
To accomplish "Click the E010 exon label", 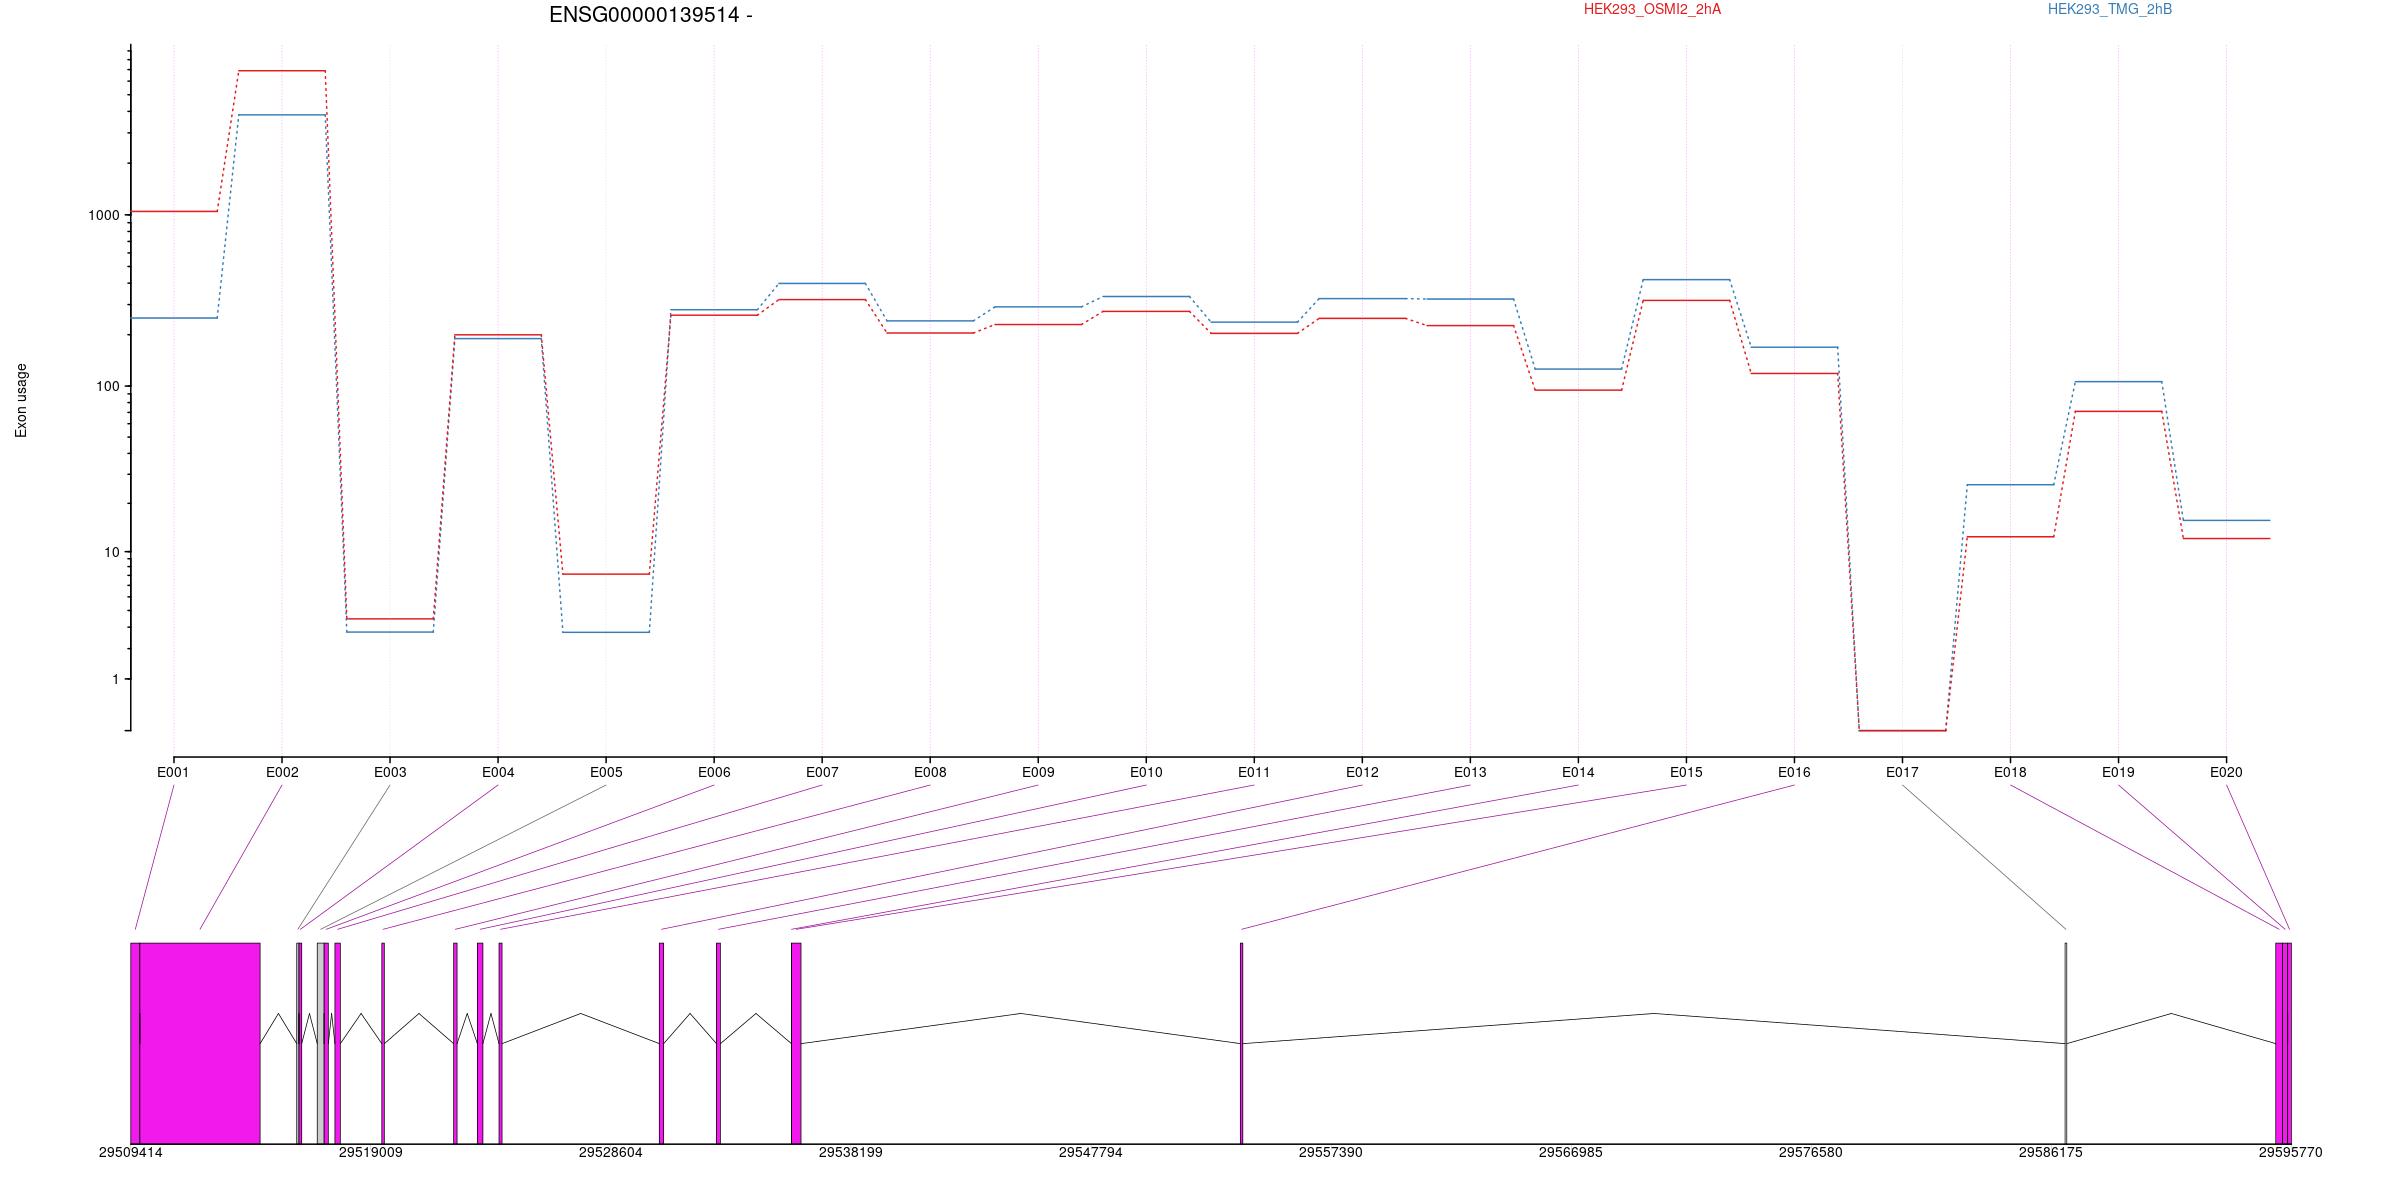I will click(x=1146, y=772).
